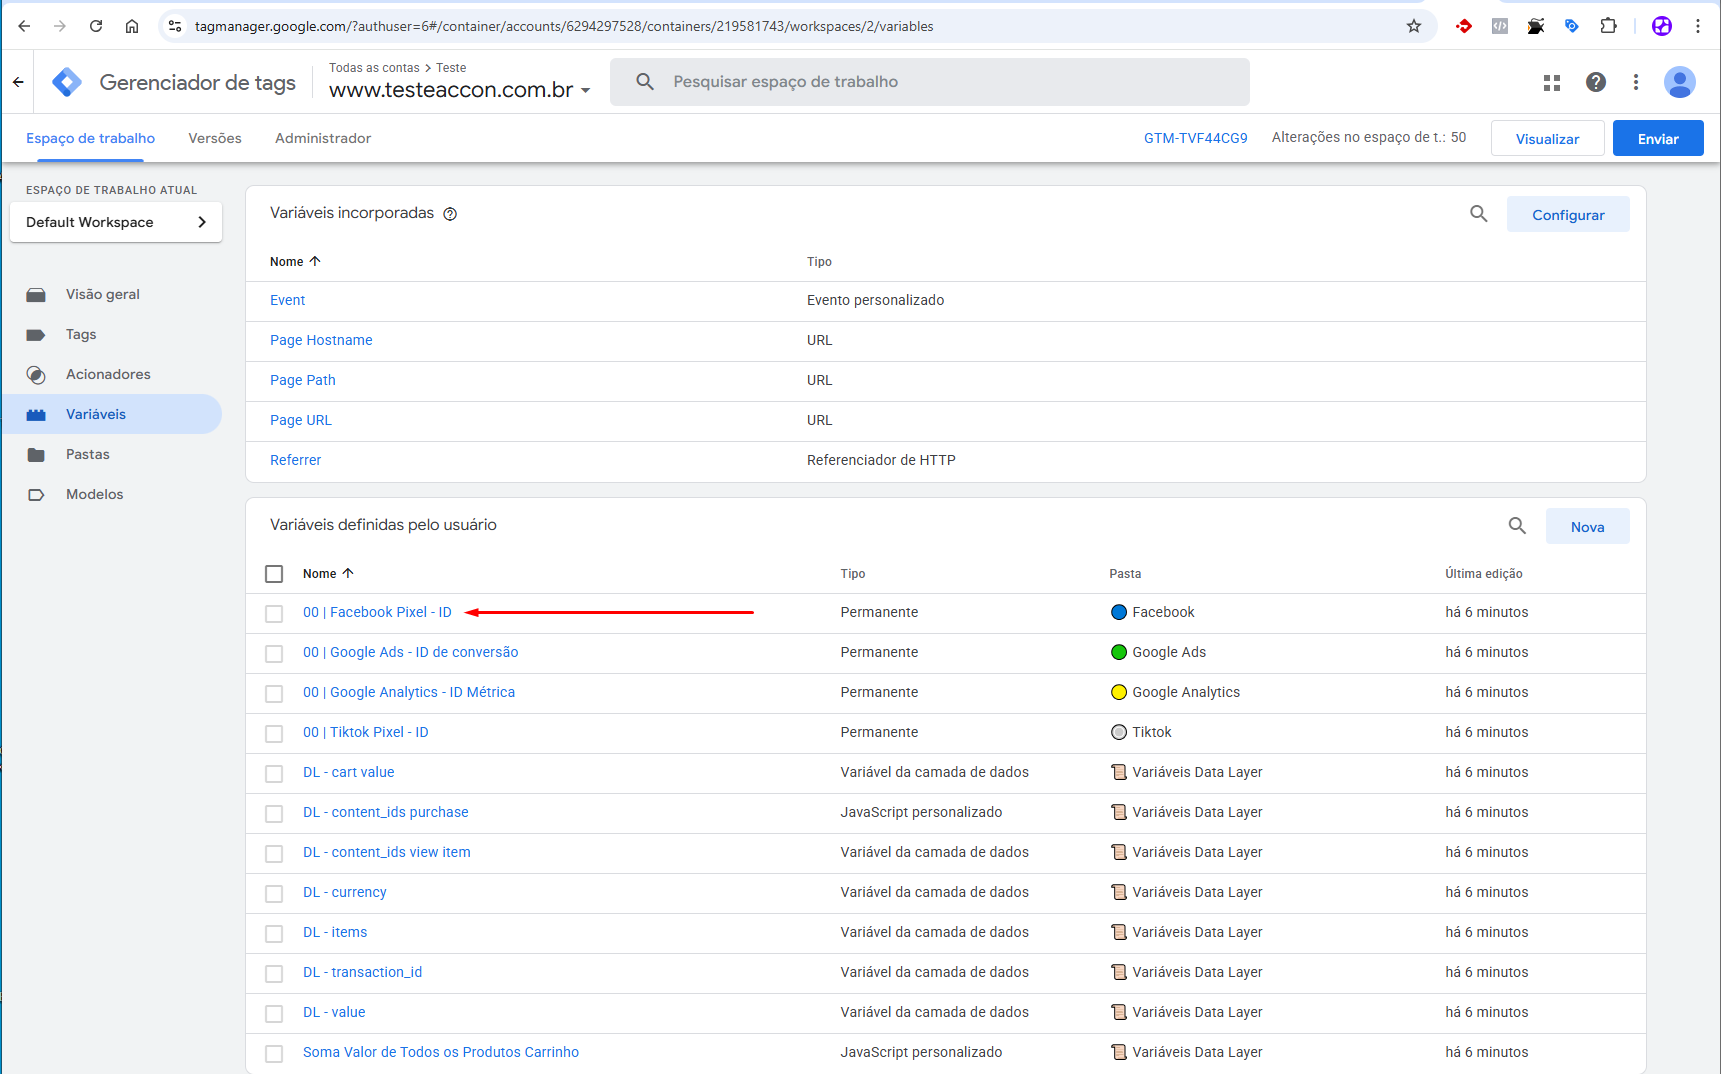Switch to the Administrador tab
Screen dimensions: 1721x1074
[x=323, y=138]
